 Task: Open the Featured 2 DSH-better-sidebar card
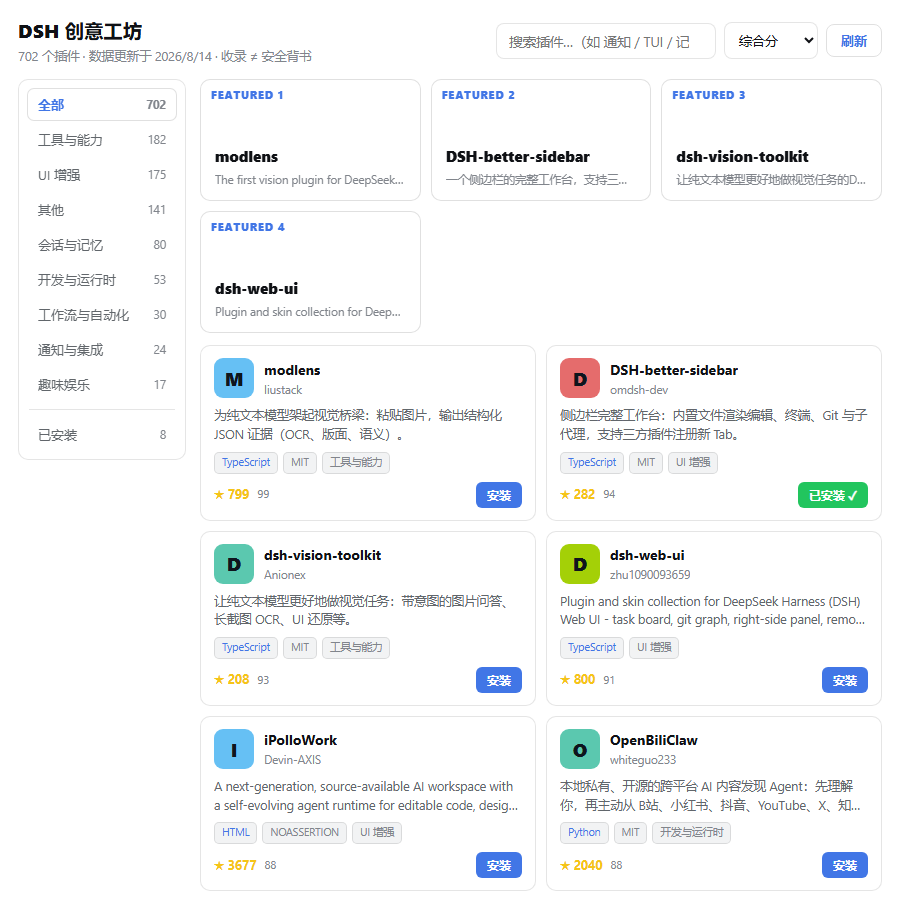[541, 140]
